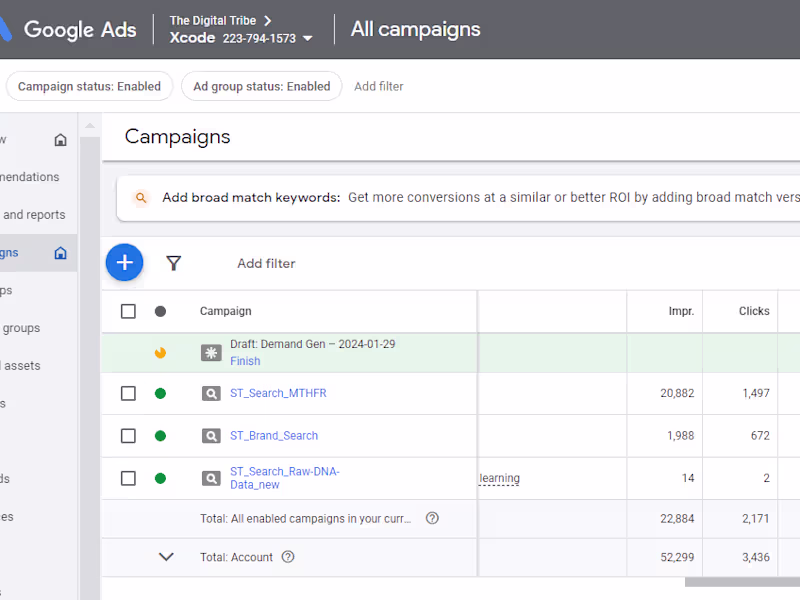
Task: Tick the checkbox for ST_Search_MTHFR
Action: click(x=128, y=393)
